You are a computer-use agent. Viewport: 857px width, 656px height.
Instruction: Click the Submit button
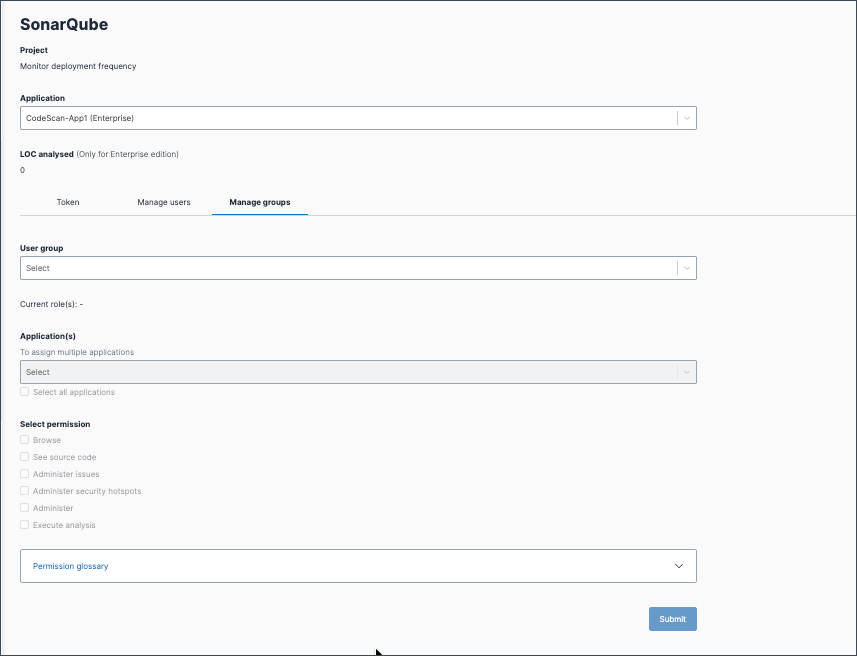(672, 619)
